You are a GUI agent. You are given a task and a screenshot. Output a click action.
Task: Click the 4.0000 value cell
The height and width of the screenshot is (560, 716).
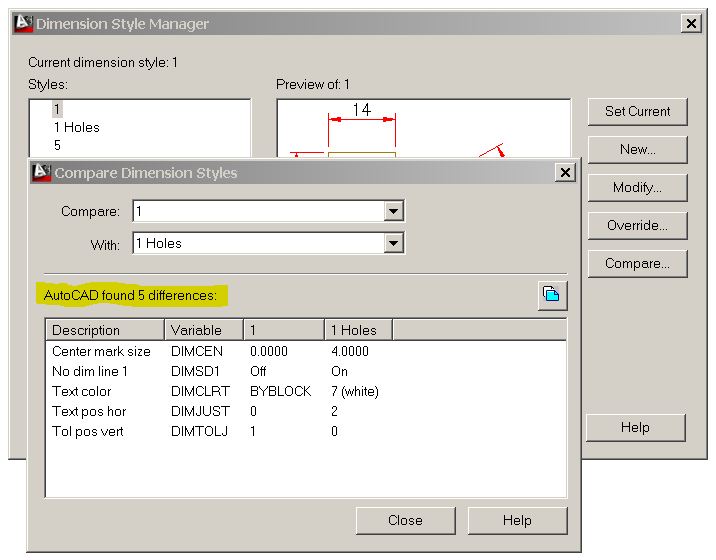point(350,351)
